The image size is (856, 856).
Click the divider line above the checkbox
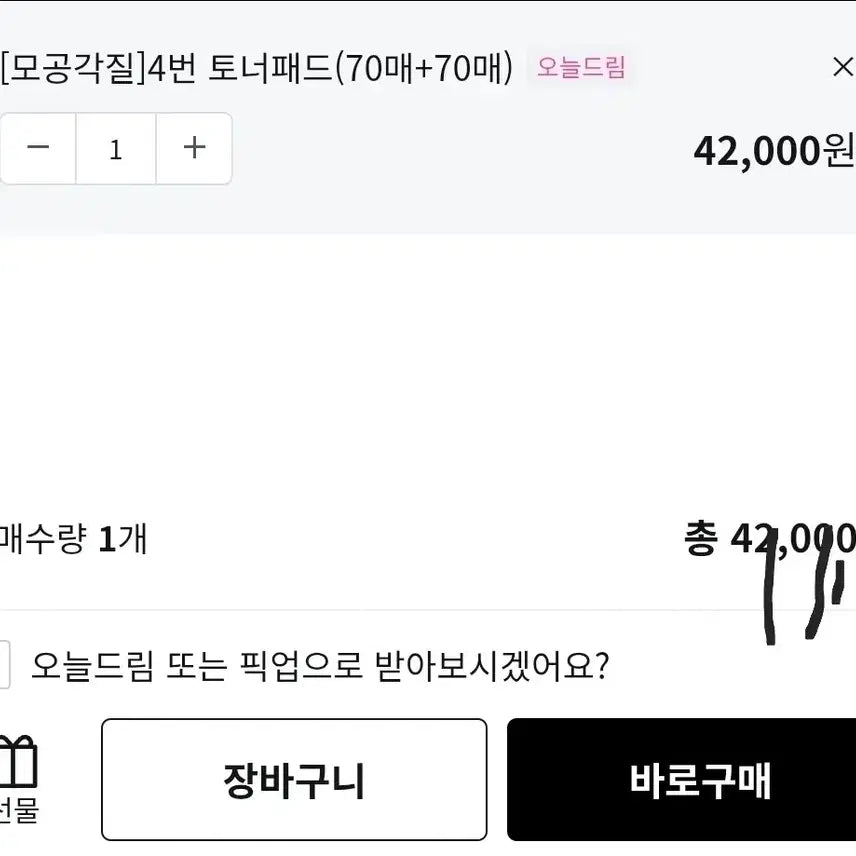tap(400, 610)
